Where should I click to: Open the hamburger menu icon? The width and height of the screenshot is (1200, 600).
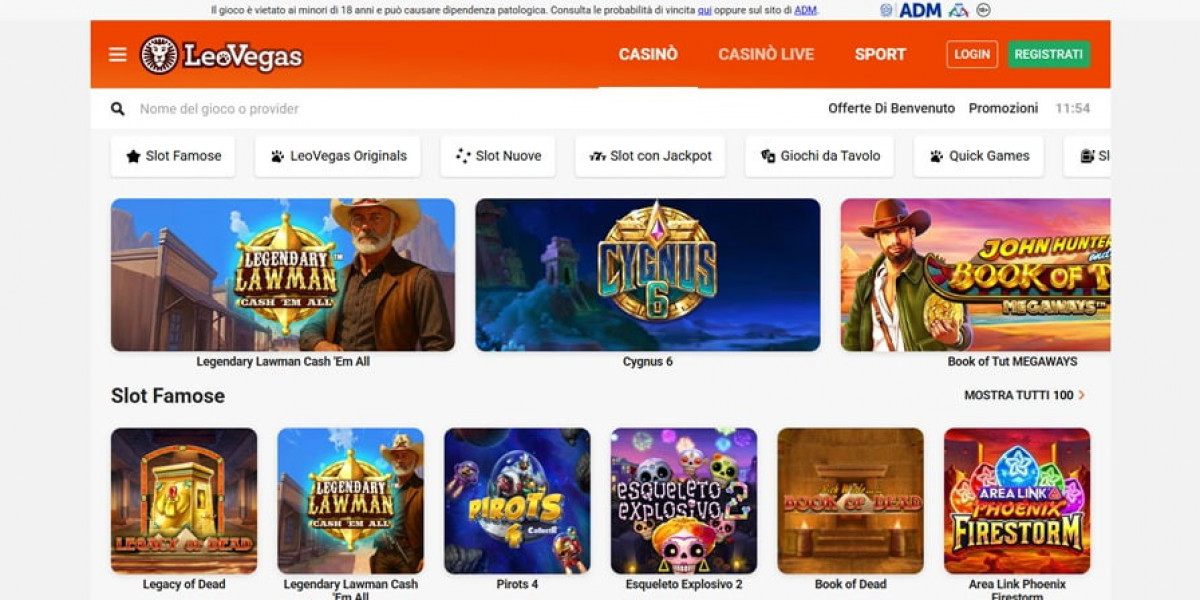[118, 54]
